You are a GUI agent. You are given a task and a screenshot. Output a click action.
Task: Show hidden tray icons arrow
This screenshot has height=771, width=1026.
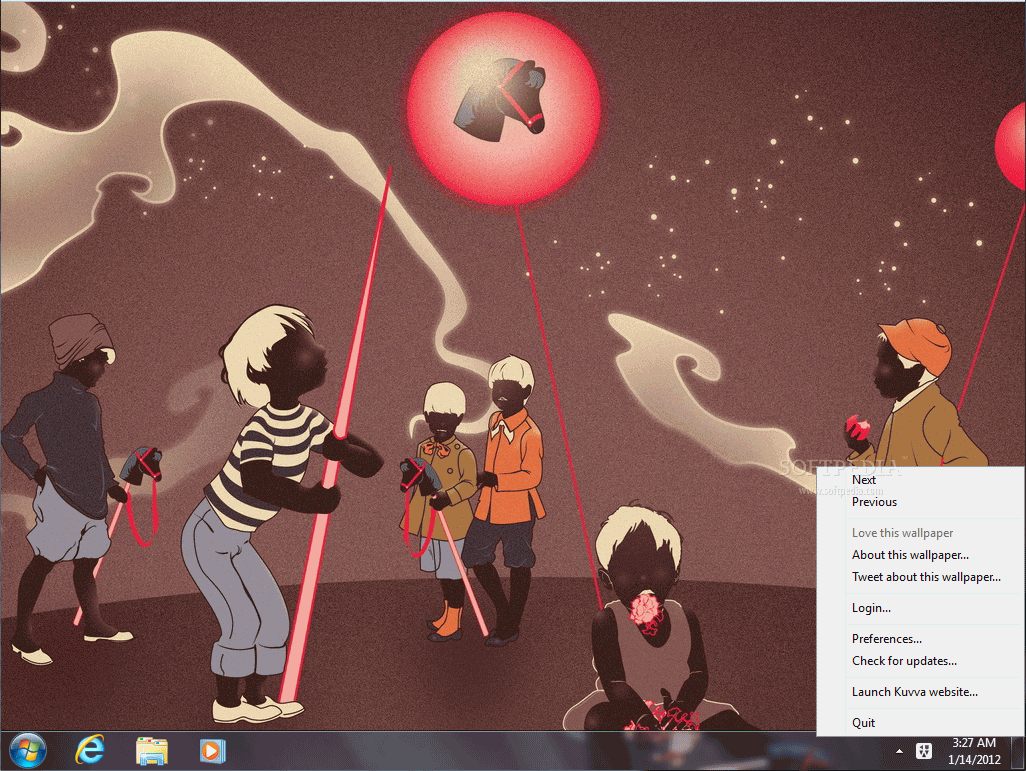coord(900,751)
